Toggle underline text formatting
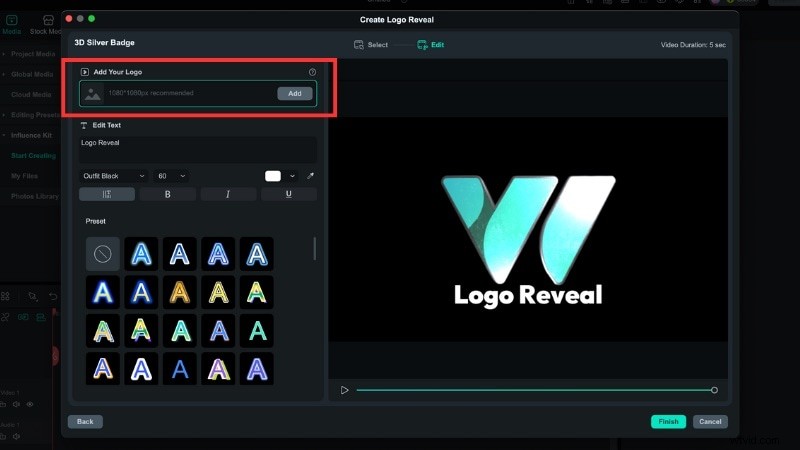Image resolution: width=800 pixels, height=450 pixels. (x=289, y=194)
